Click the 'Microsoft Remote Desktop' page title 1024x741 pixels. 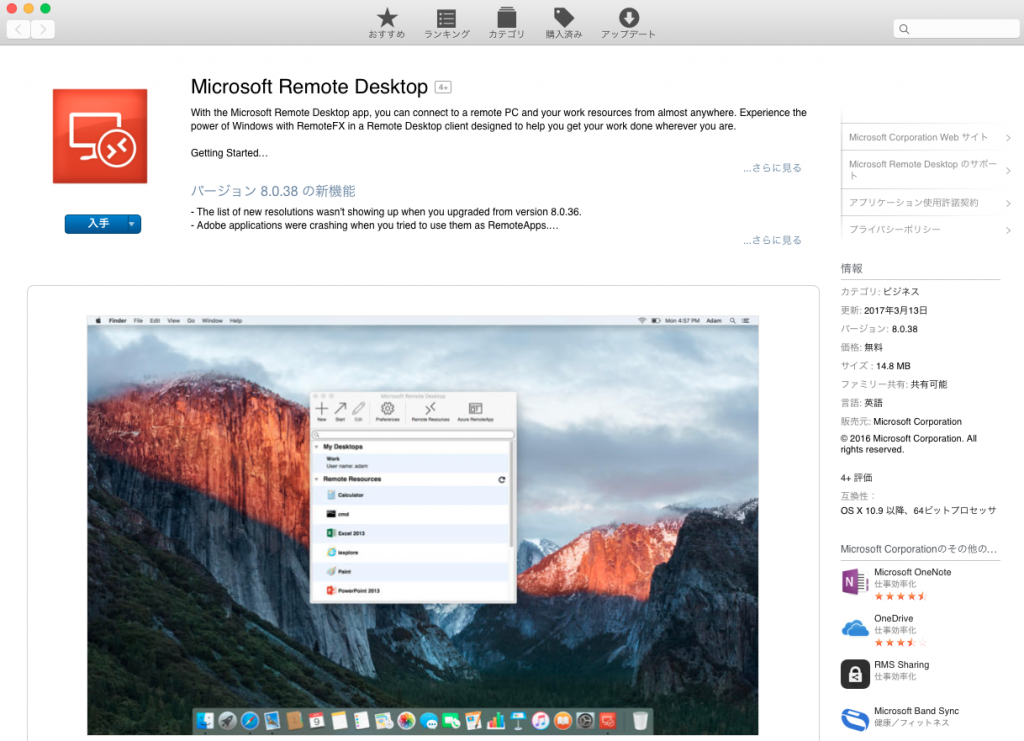(x=309, y=87)
